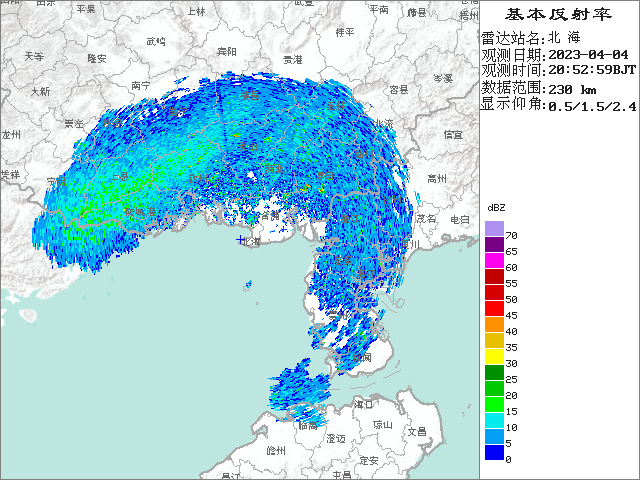Viewport: 640px width, 480px height.
Task: Click the 贵港 map label
Action: 293,60
